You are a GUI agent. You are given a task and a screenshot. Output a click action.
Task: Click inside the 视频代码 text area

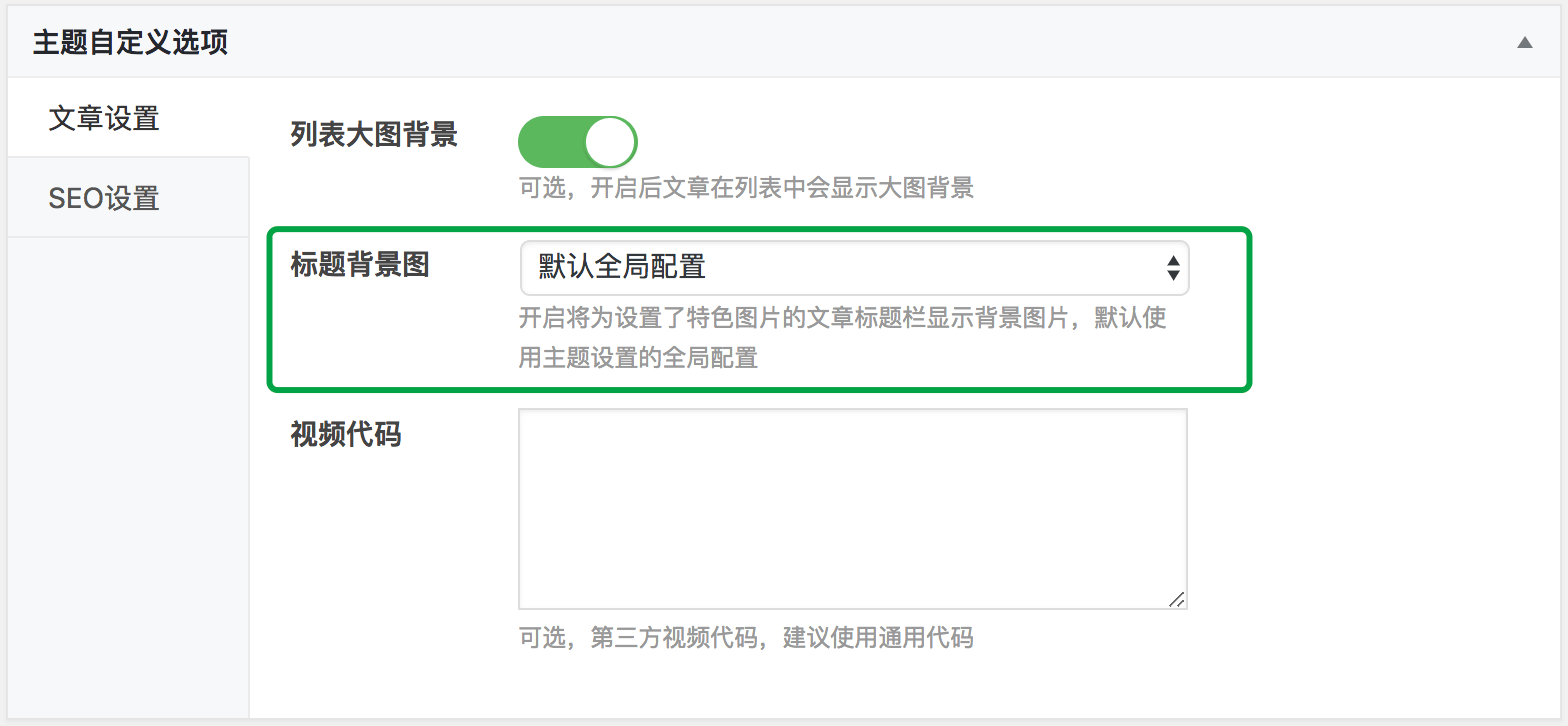point(853,508)
